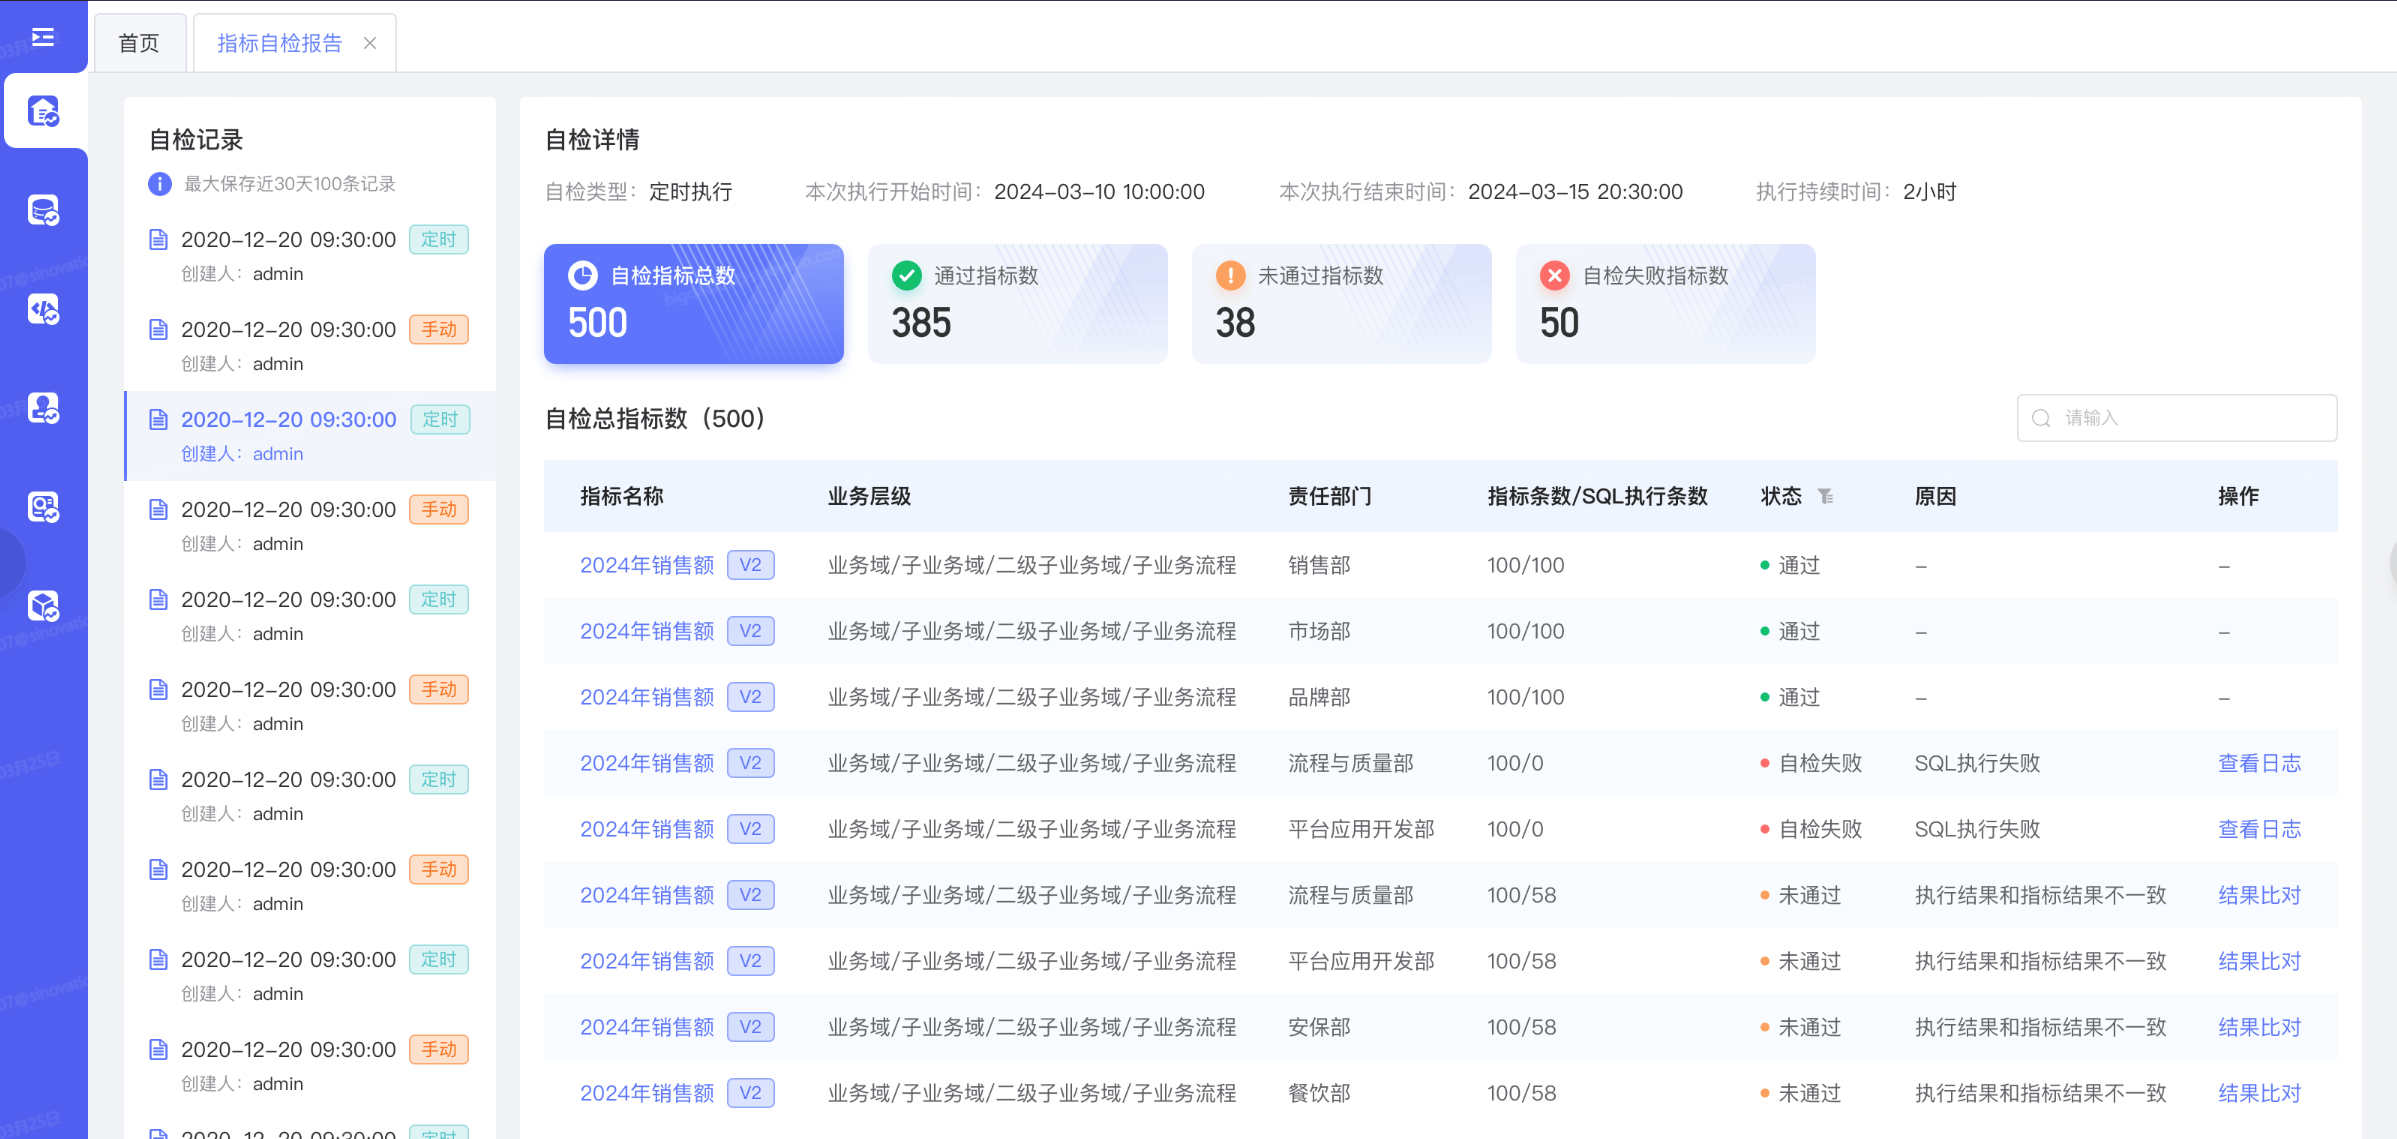Filter by the 通过指标数 385 card

1018,304
